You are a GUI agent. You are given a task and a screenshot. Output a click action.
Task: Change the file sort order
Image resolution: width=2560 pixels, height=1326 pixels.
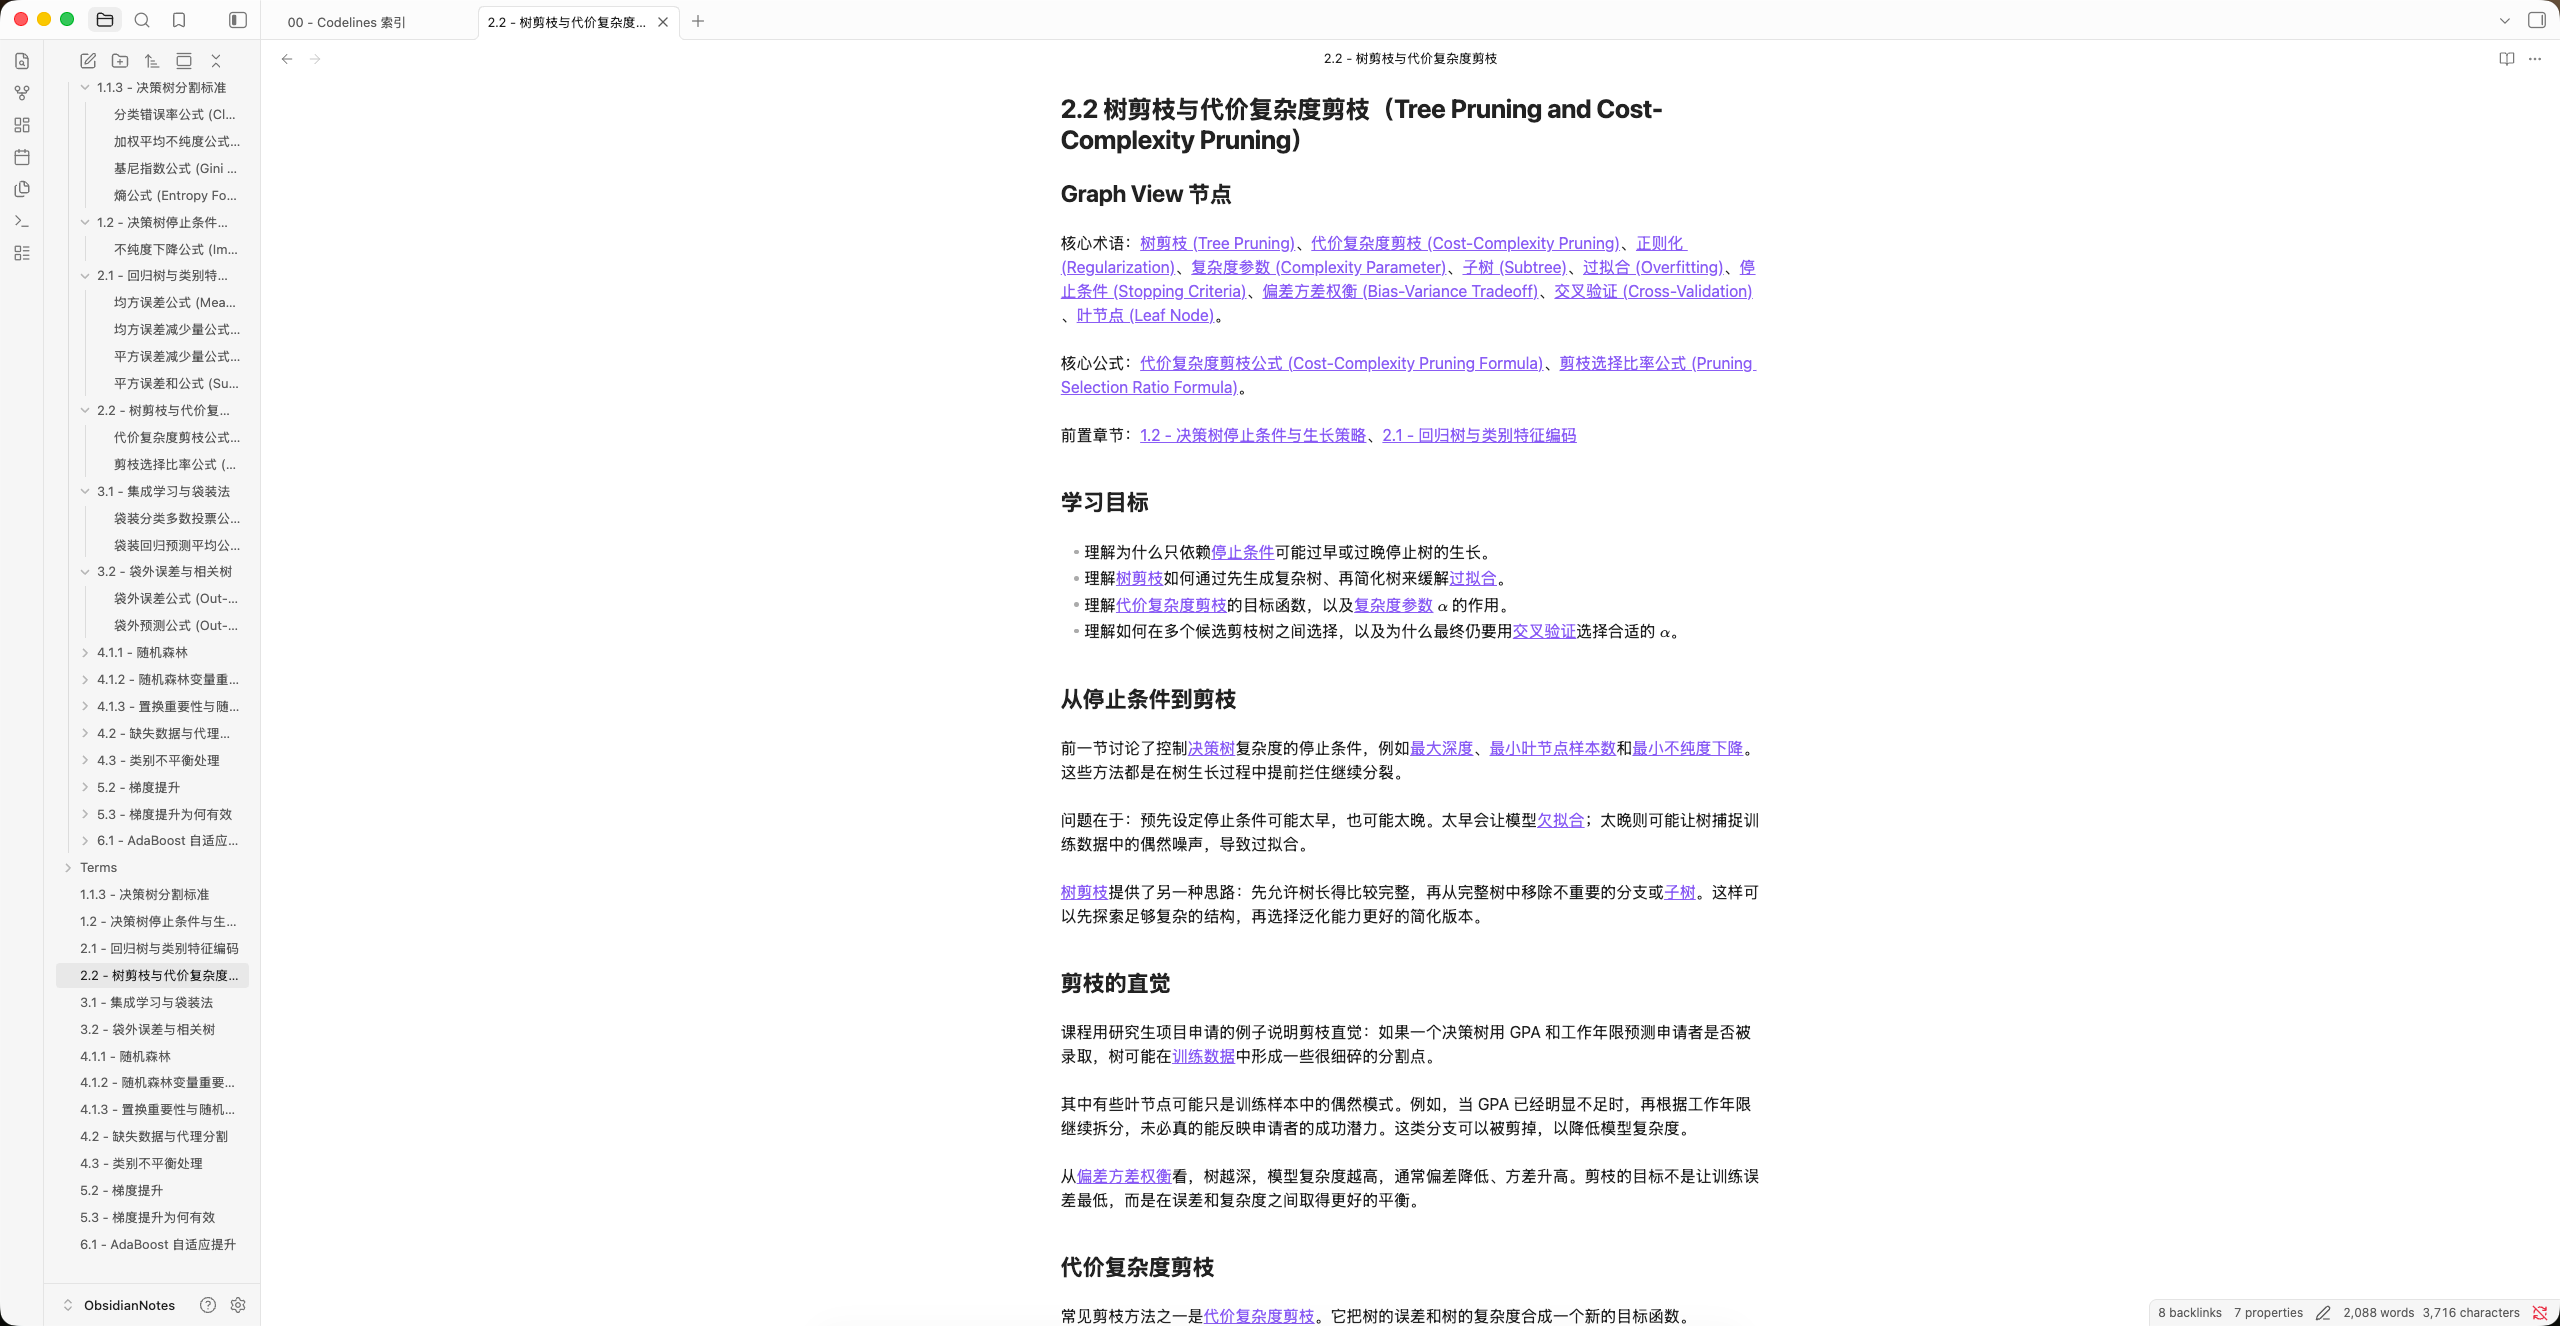point(152,61)
